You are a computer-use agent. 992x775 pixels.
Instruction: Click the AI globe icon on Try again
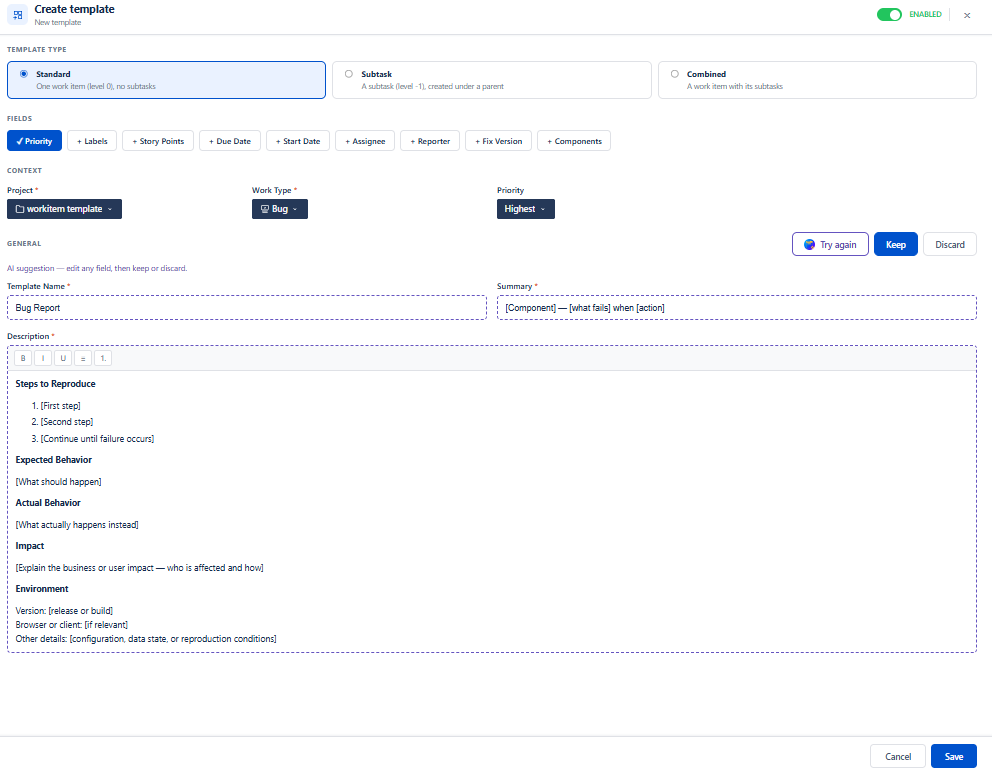(809, 244)
